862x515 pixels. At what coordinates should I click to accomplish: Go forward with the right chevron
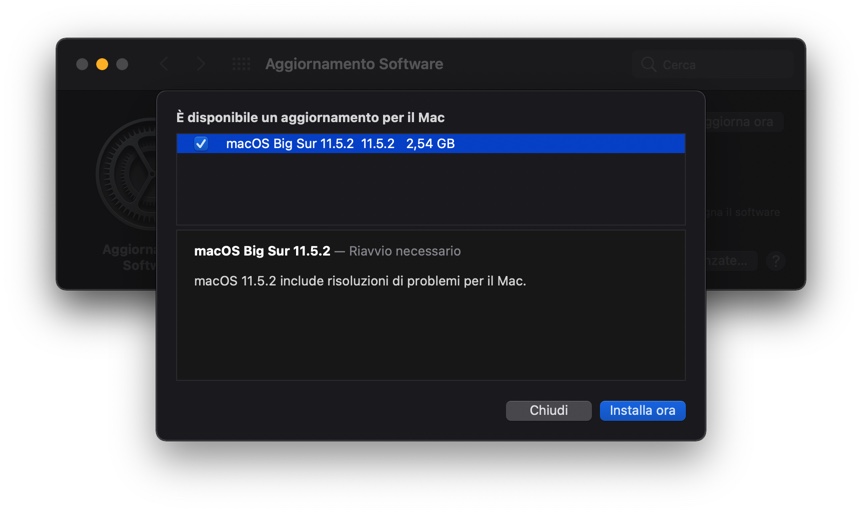pos(201,64)
